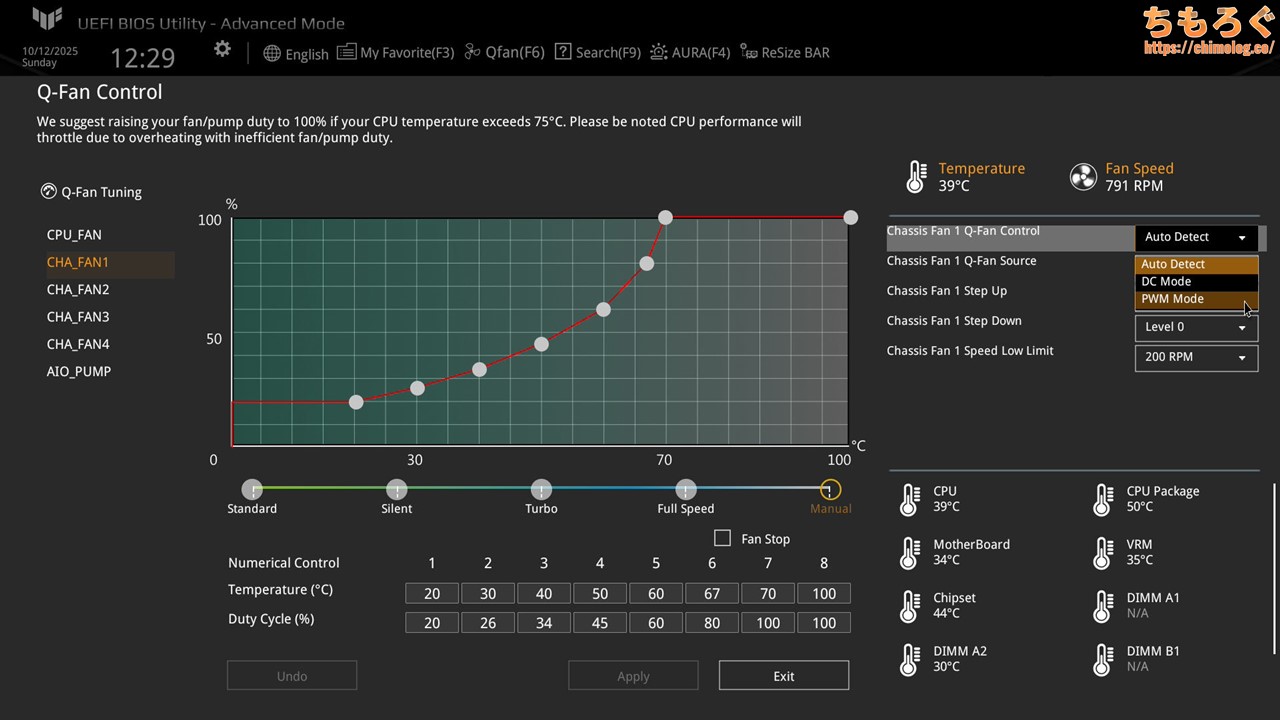Screen dimensions: 1280x720
Task: Open the English language globe icon
Action: coord(272,53)
